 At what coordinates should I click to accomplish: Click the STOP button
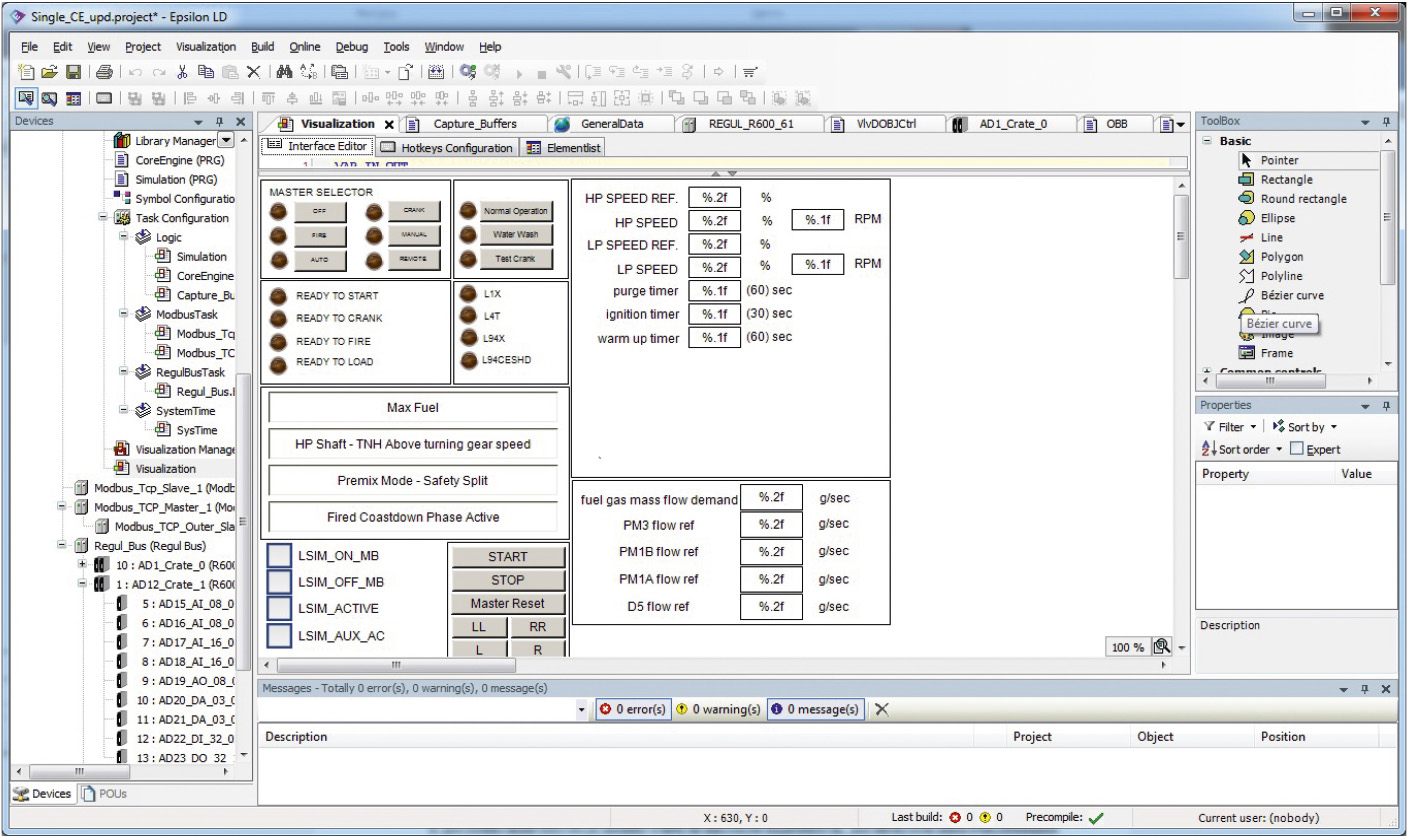(508, 580)
